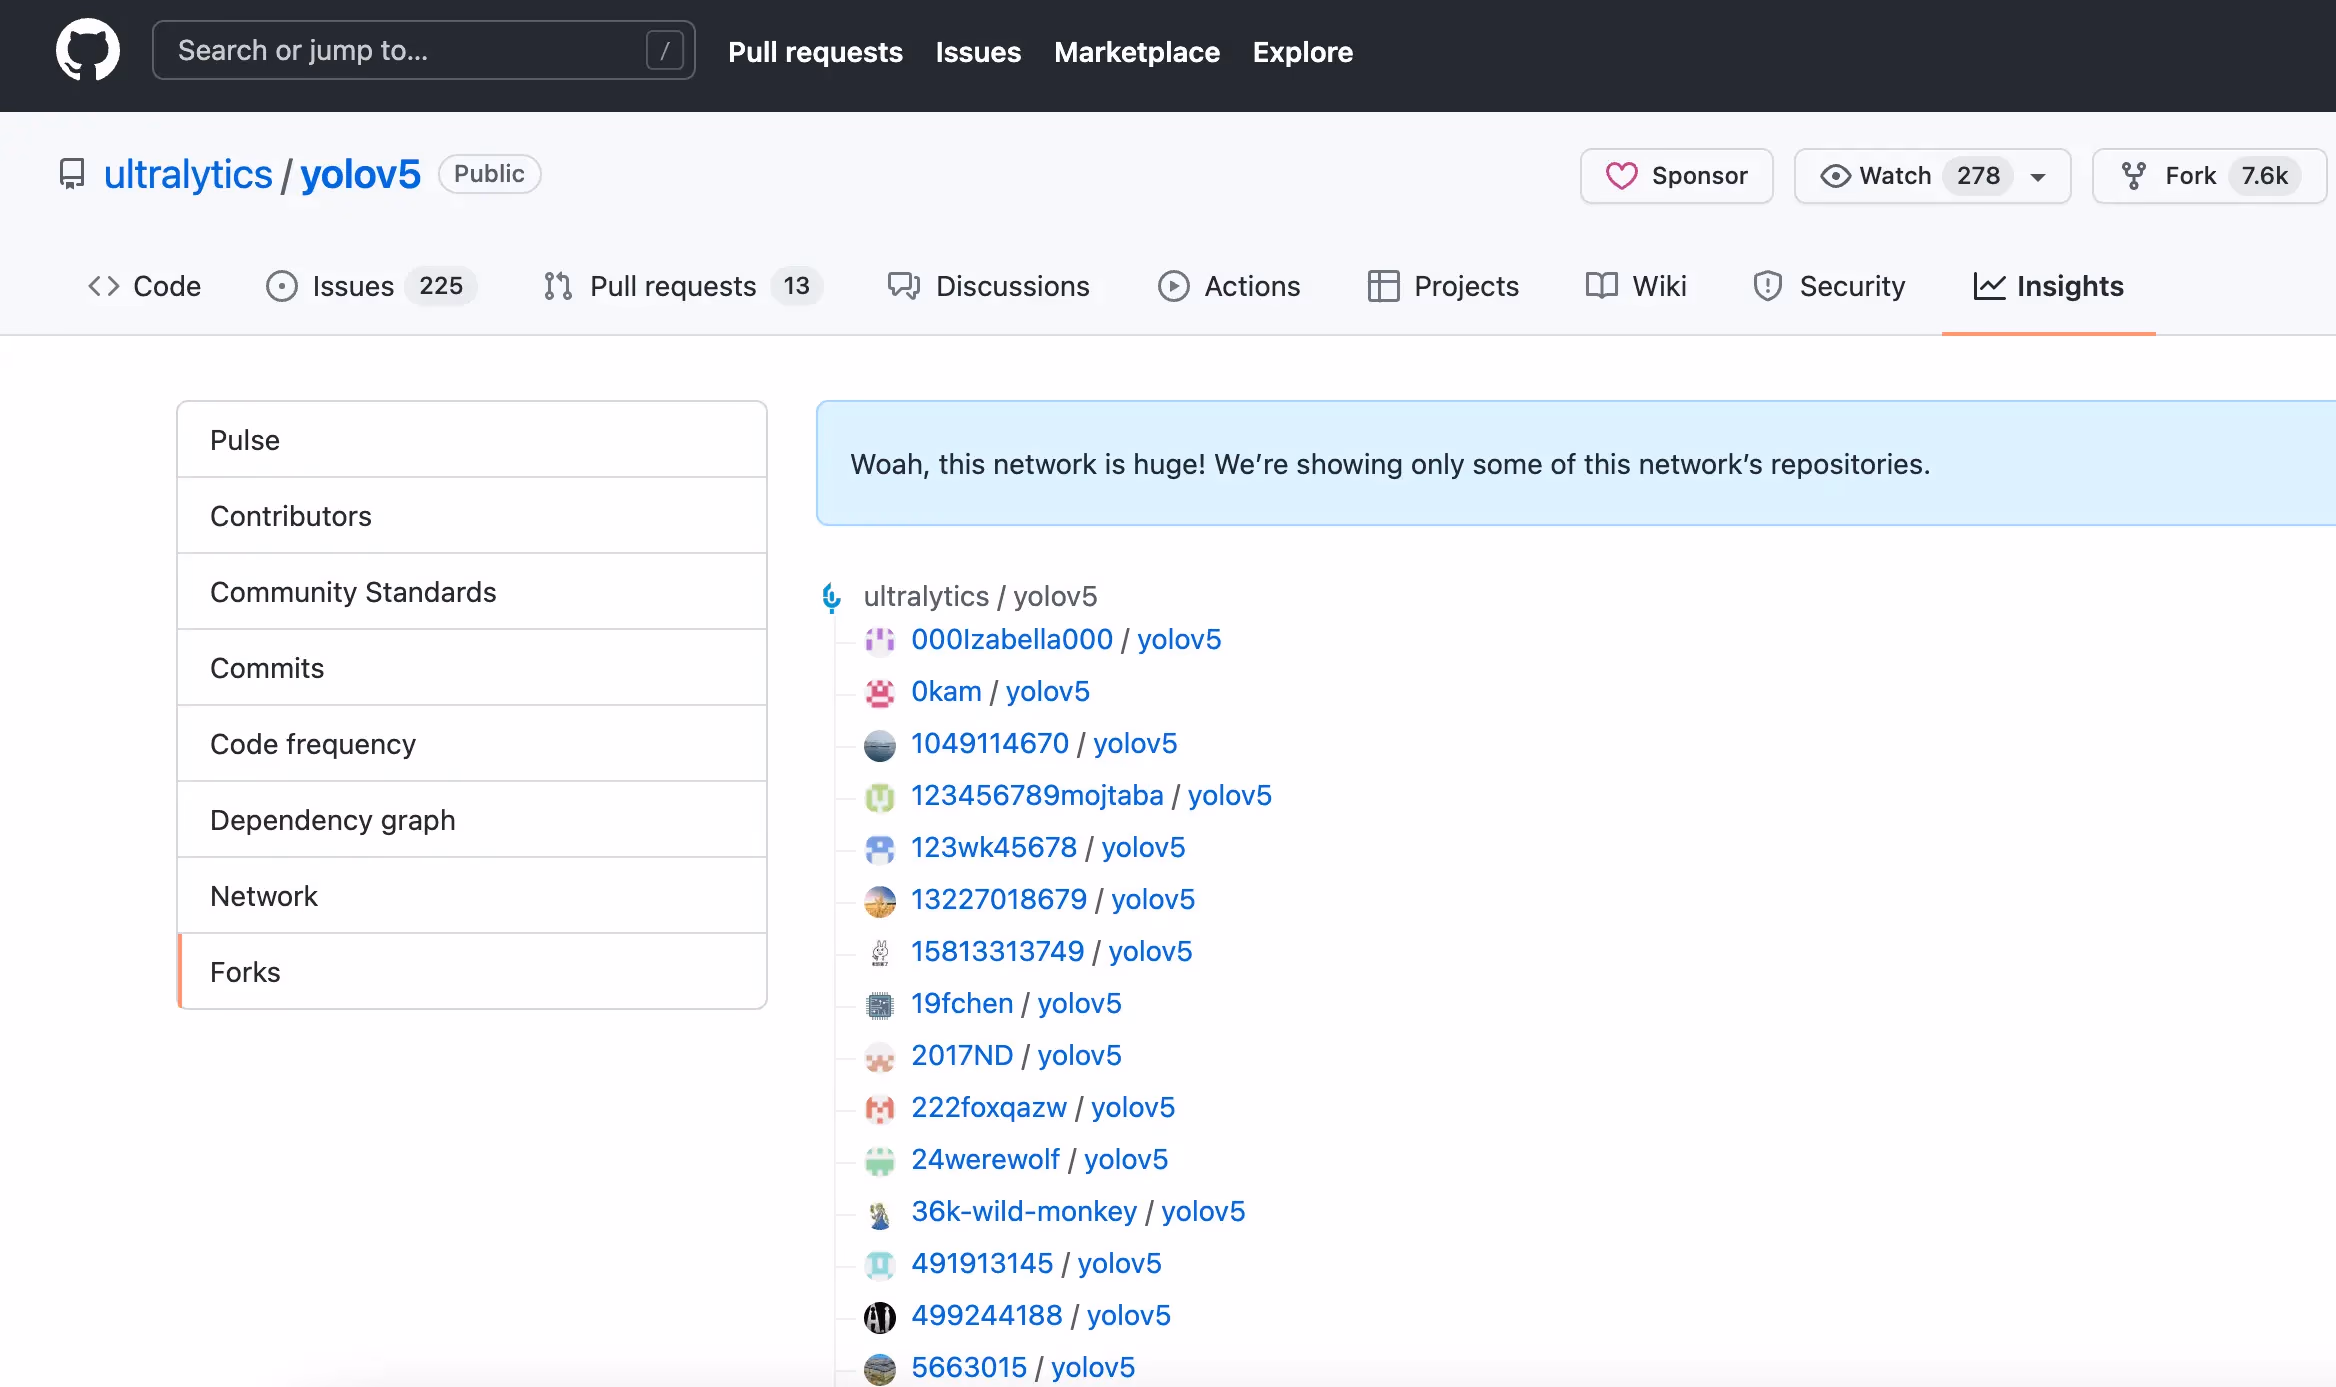Click the avatar of 123wk45678
This screenshot has width=2336, height=1387.
[x=880, y=848]
